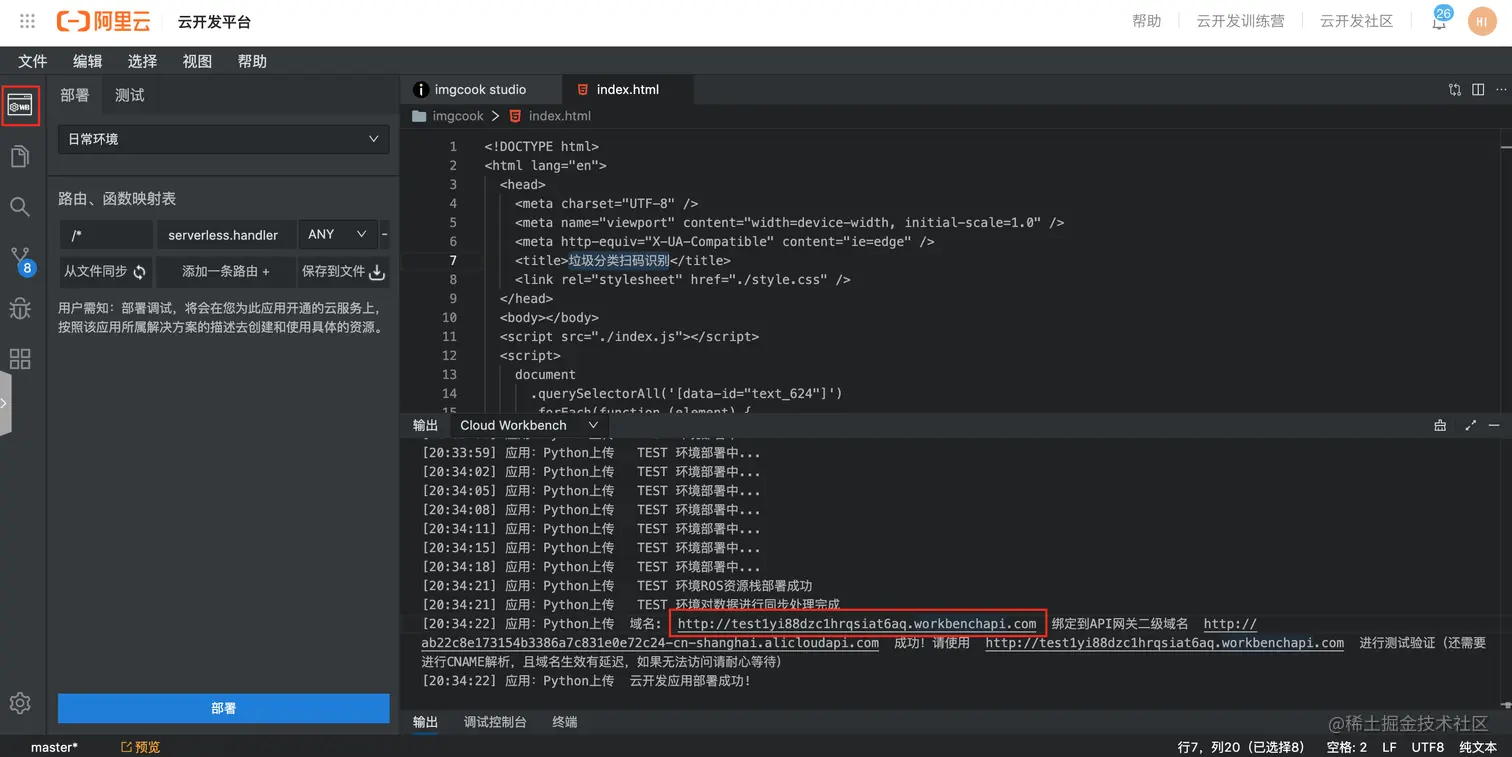Screen dimensions: 1512x757
Task: Click 行7，列20 cursor position status
Action: [x=1242, y=747]
